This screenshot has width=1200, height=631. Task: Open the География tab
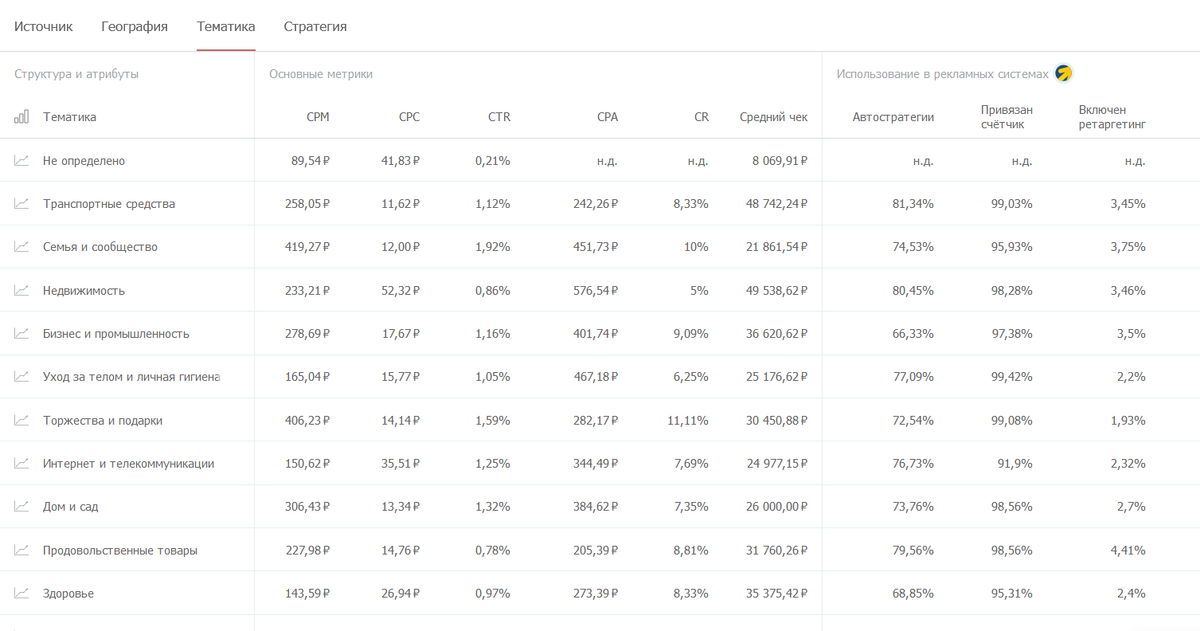click(x=134, y=27)
